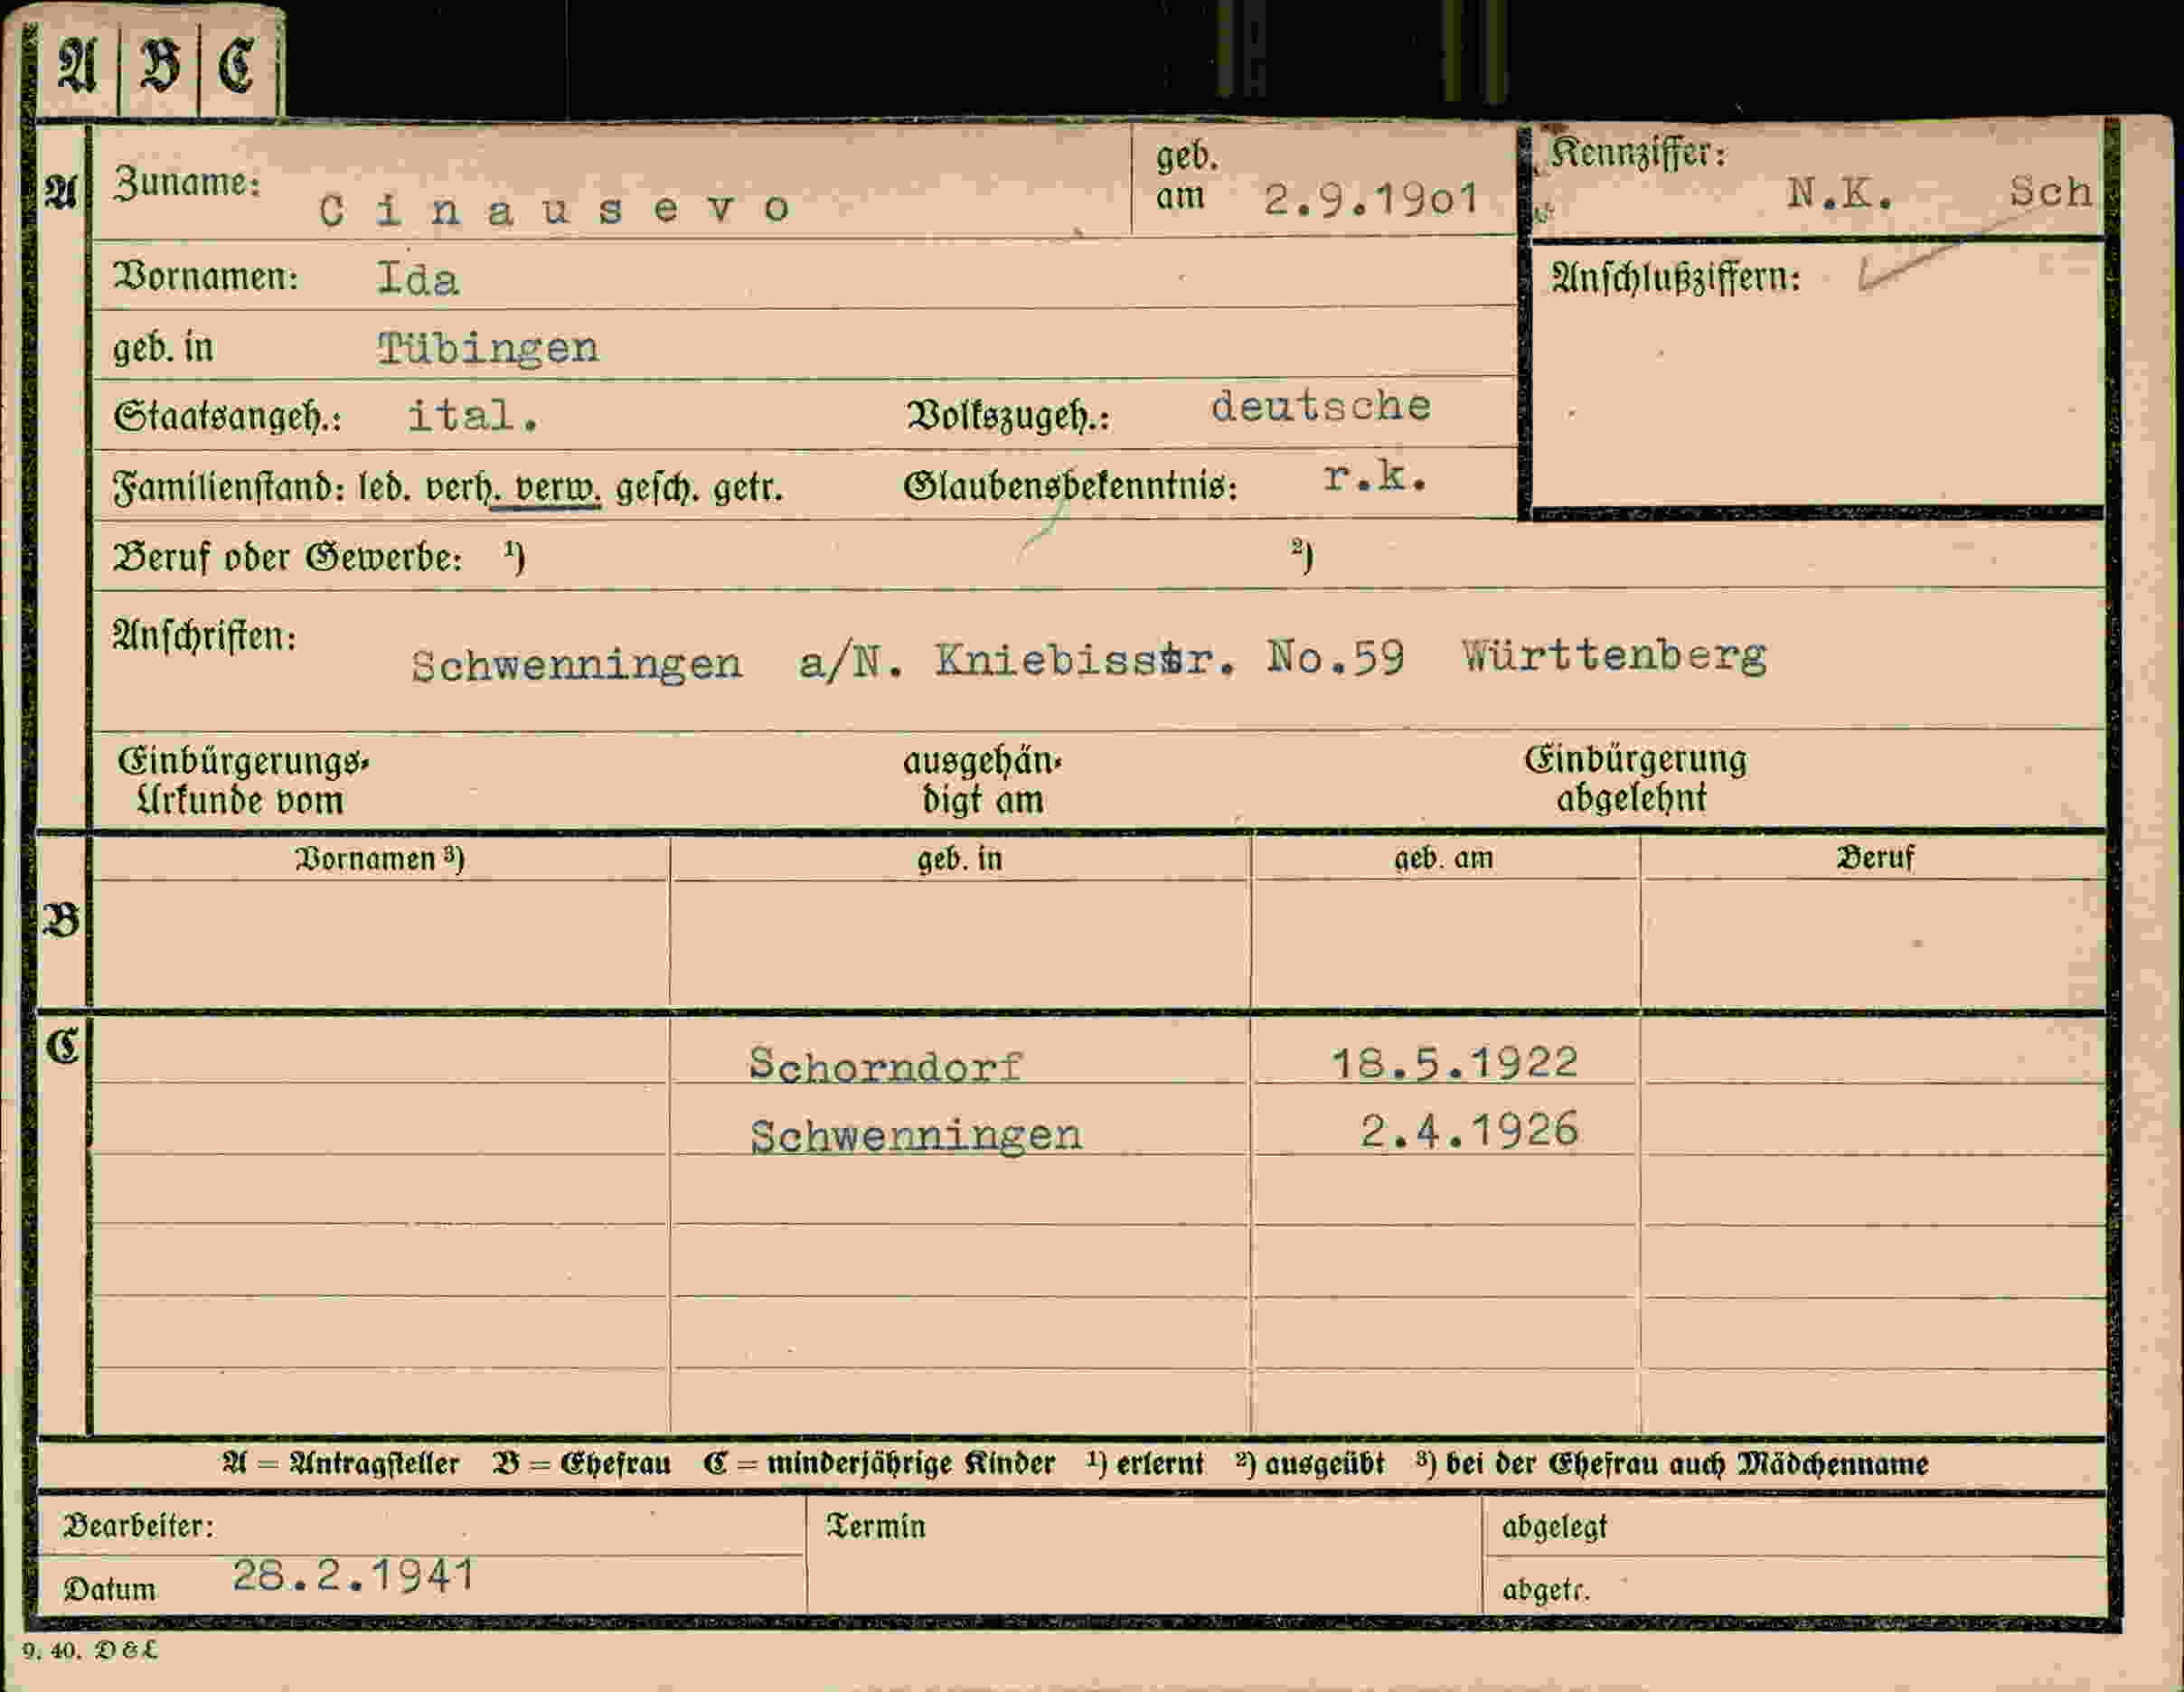This screenshot has width=2184, height=1692.
Task: Click the legend 'C = minderjährige Kinder'
Action: coord(879,1464)
